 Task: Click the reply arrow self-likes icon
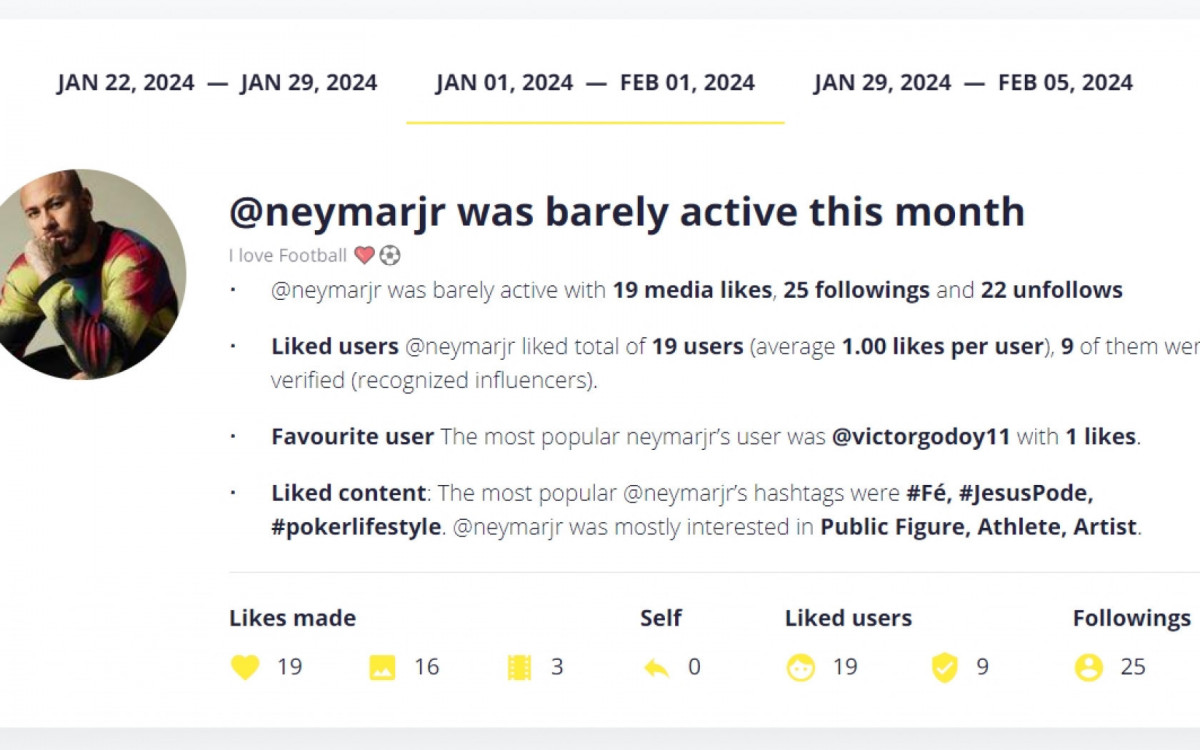click(x=656, y=668)
